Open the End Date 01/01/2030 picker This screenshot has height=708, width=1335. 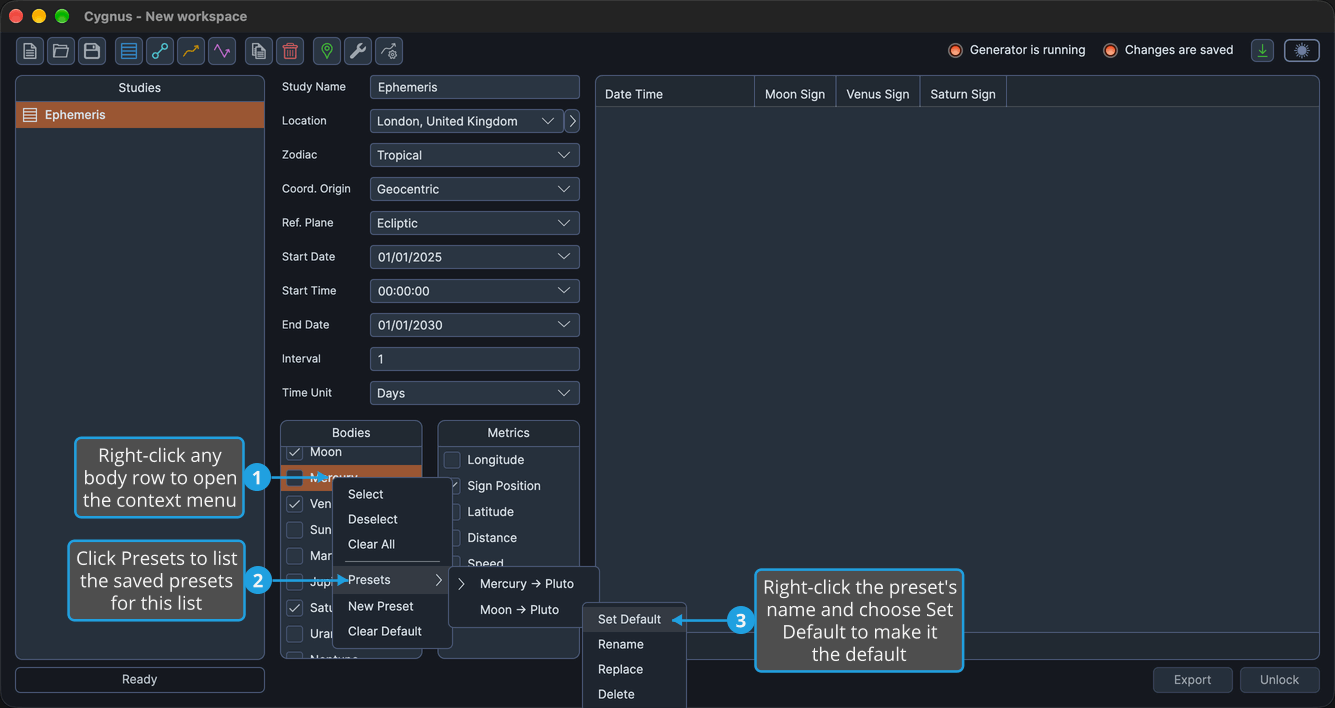[475, 325]
